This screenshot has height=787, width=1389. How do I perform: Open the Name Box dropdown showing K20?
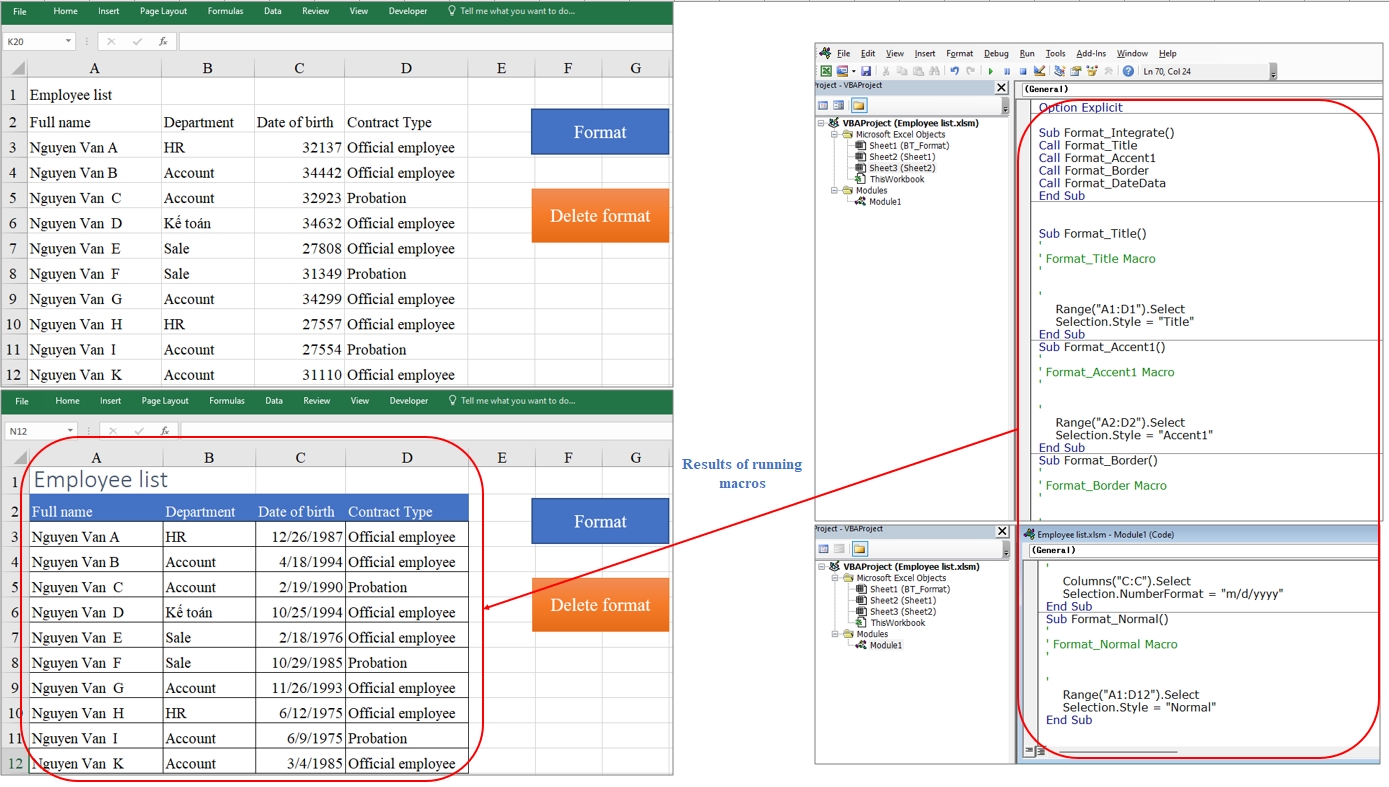tap(68, 42)
